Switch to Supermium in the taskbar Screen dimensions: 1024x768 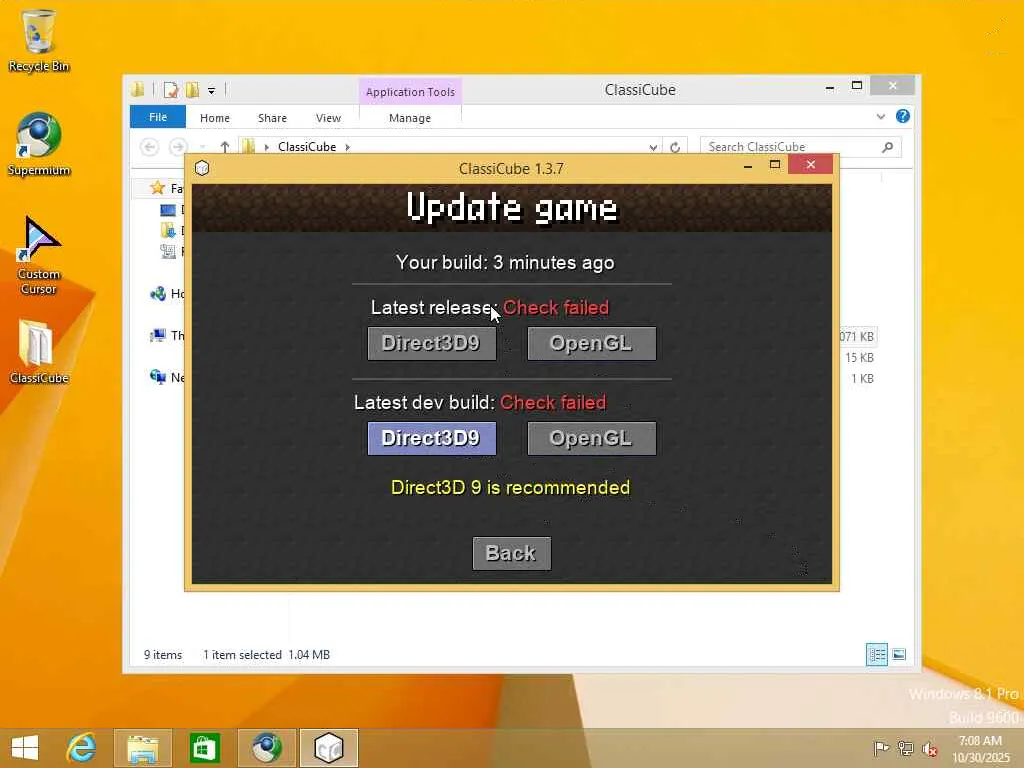click(x=266, y=748)
